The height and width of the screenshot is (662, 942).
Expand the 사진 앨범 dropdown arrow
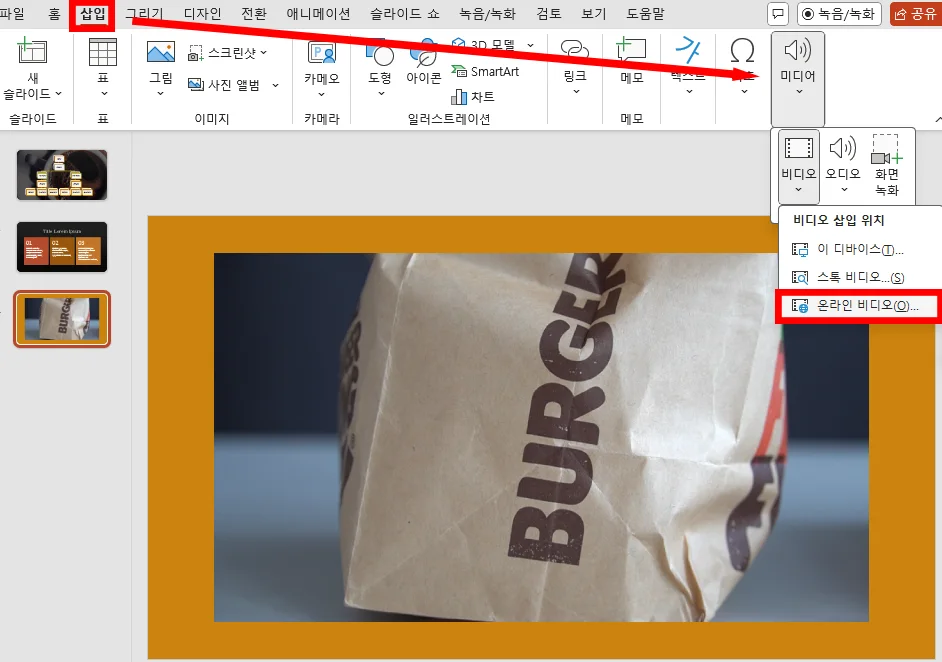click(276, 85)
